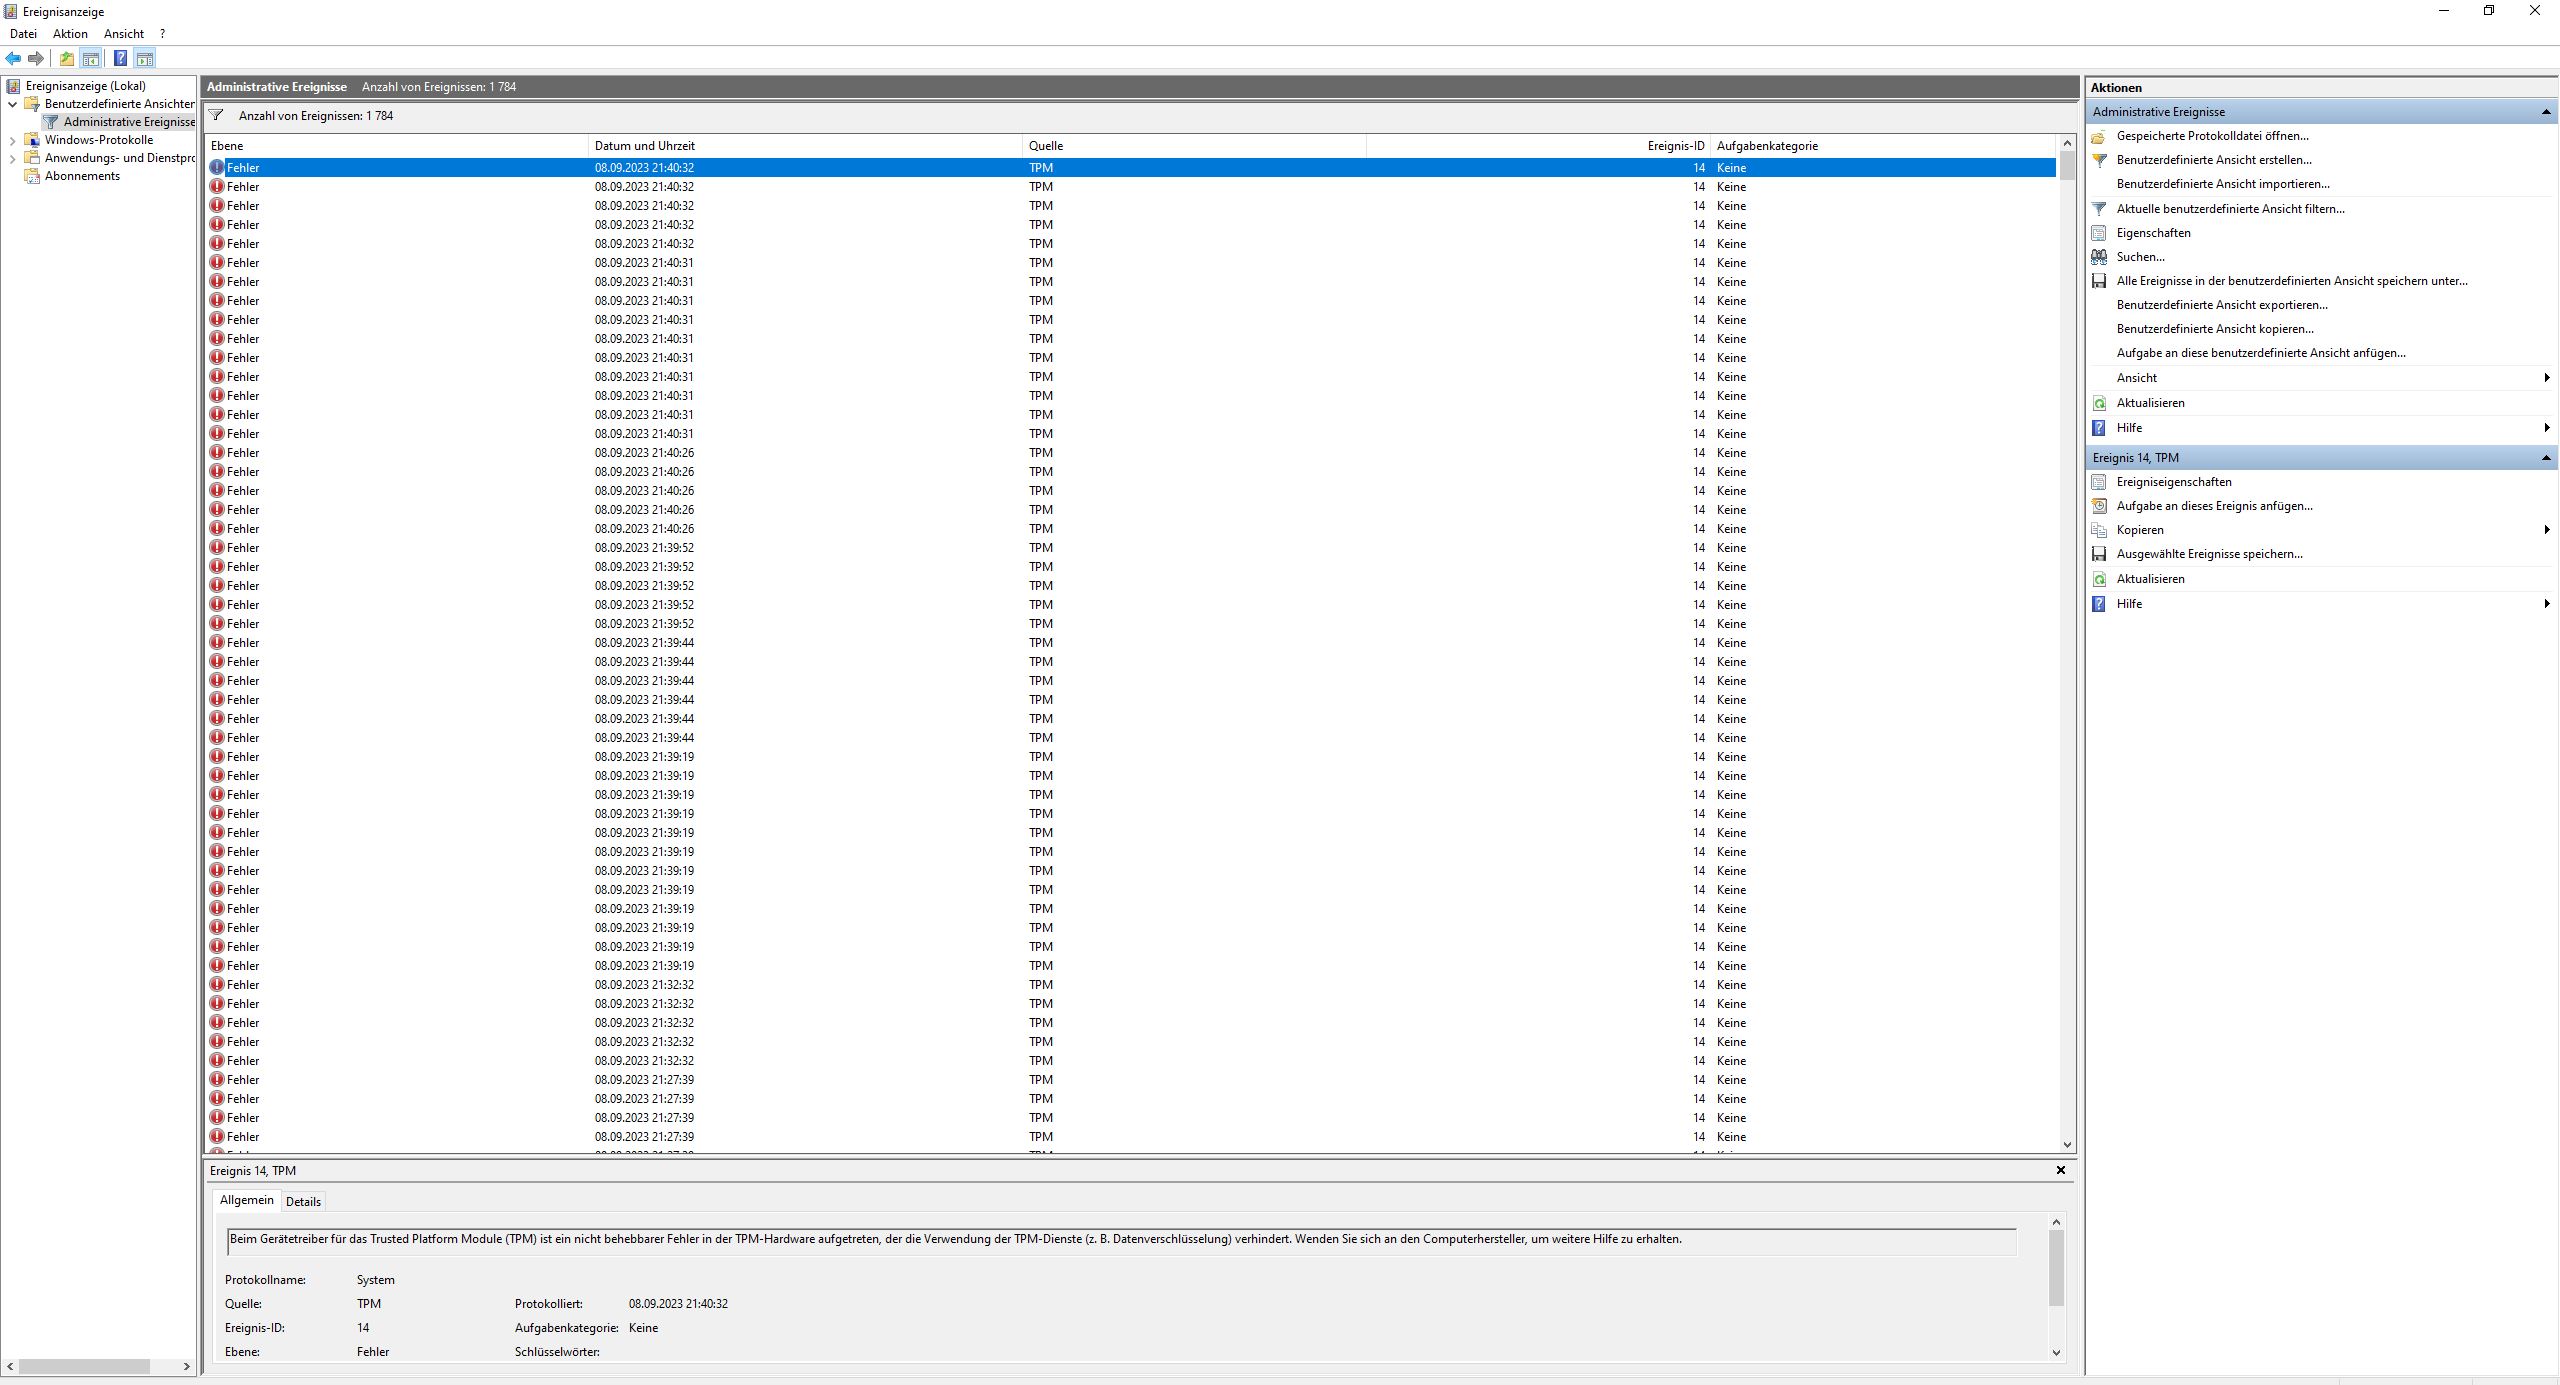Expand Anwendungs- und Dienstprotokolle tree node
The height and width of the screenshot is (1385, 2560).
(12, 158)
